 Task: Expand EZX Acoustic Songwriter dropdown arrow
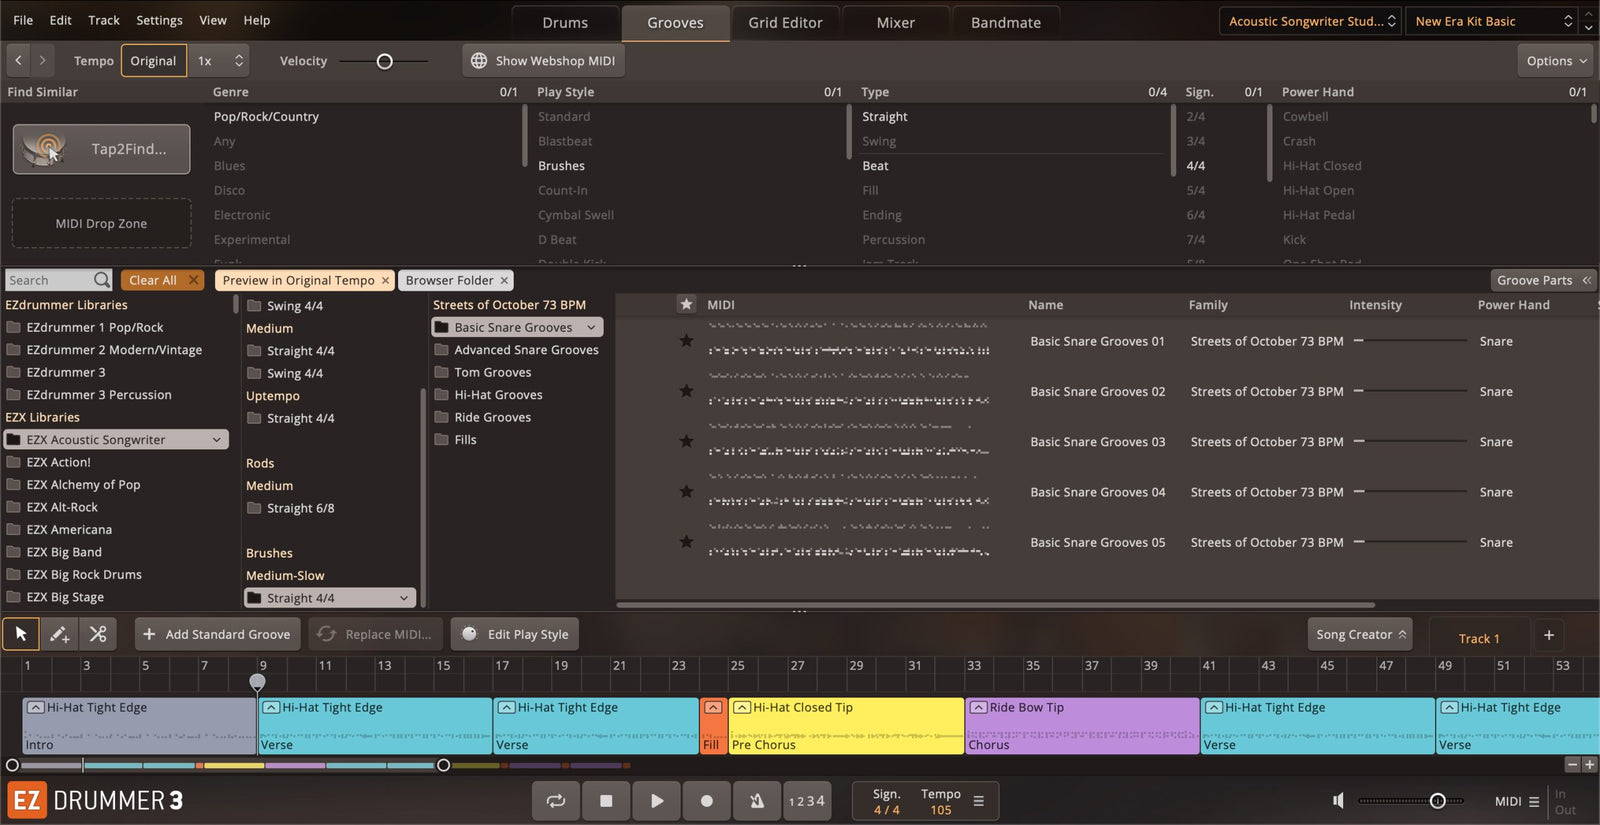[217, 440]
